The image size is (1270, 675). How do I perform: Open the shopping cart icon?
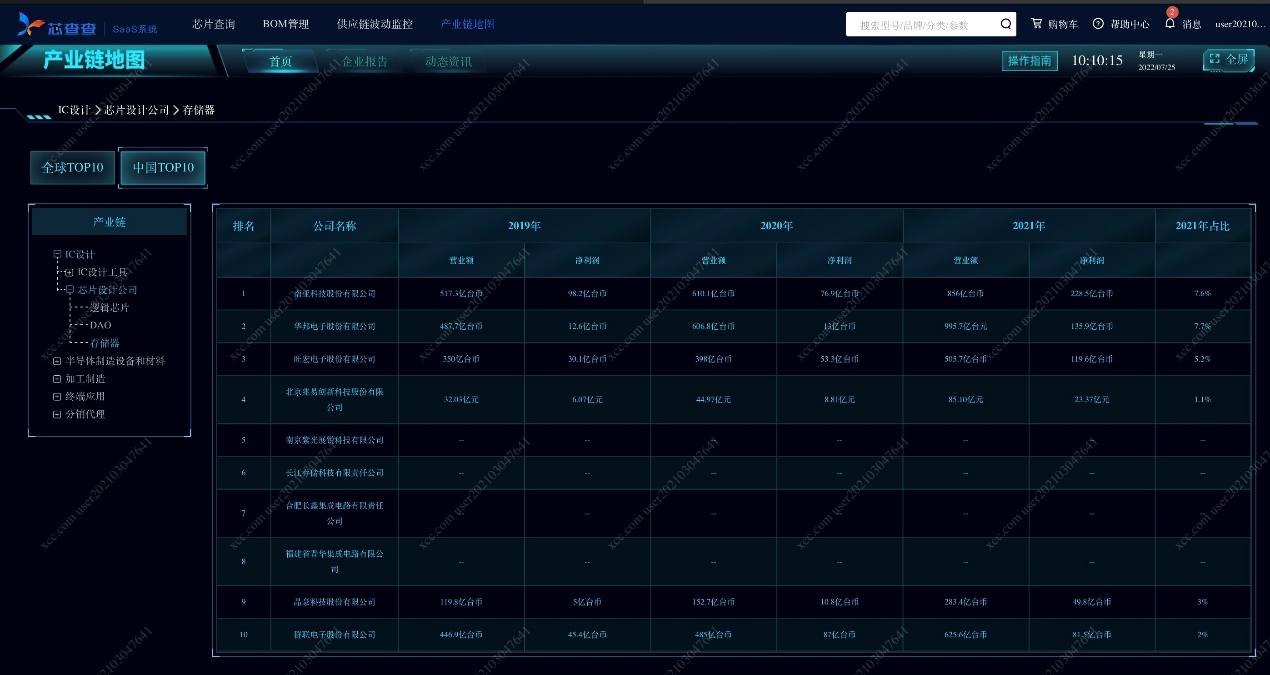pos(1036,24)
